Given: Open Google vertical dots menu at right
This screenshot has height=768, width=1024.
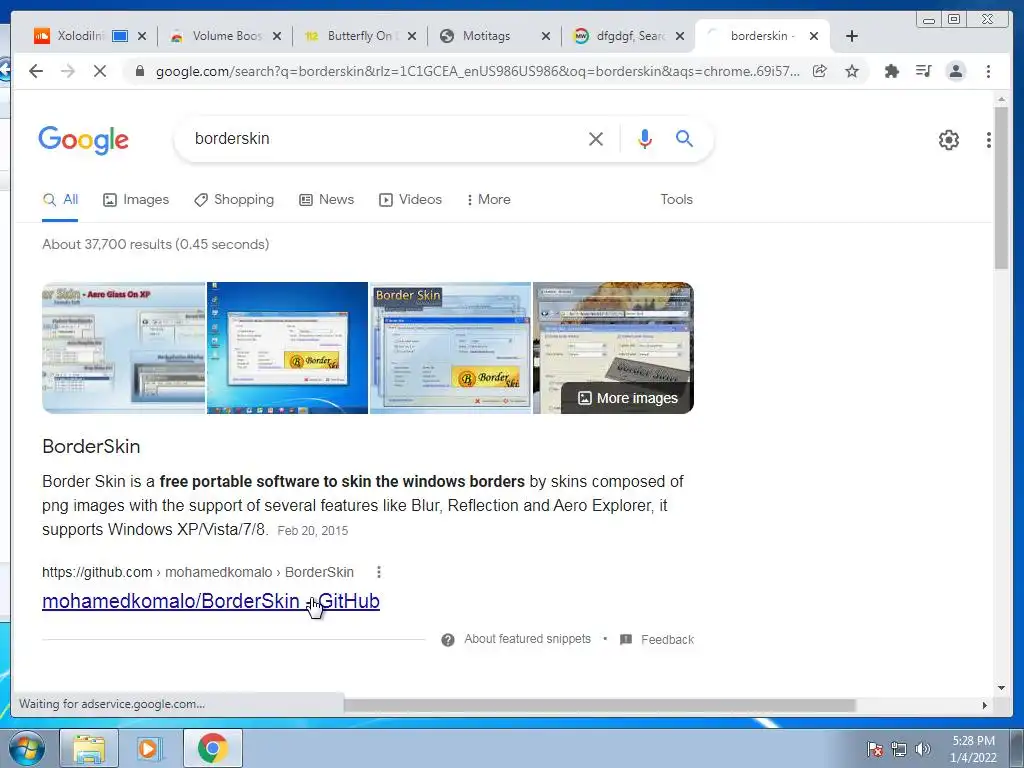Looking at the screenshot, I should 989,139.
